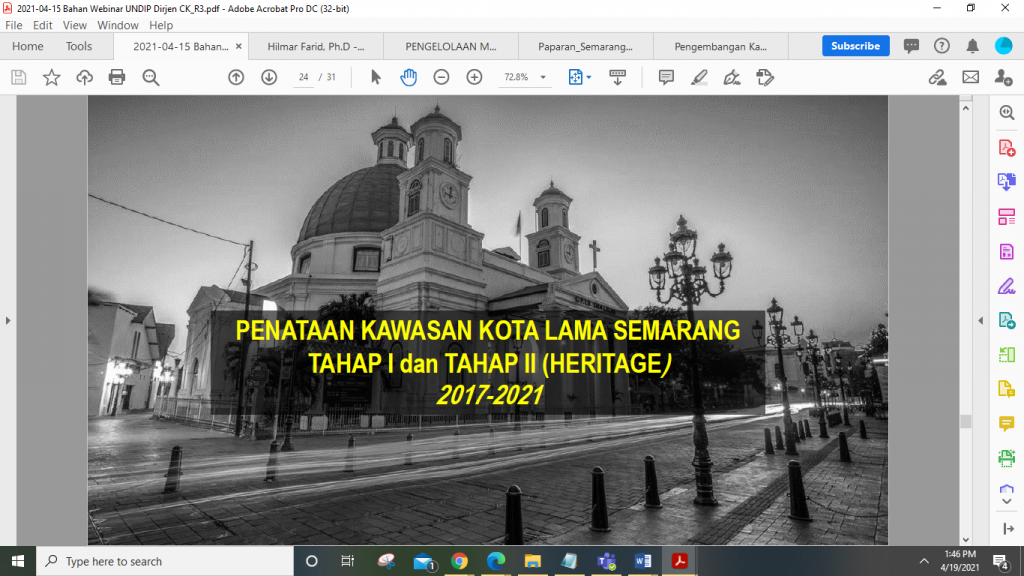Zoom out with the minus icon
The image size is (1024, 576).
point(441,77)
